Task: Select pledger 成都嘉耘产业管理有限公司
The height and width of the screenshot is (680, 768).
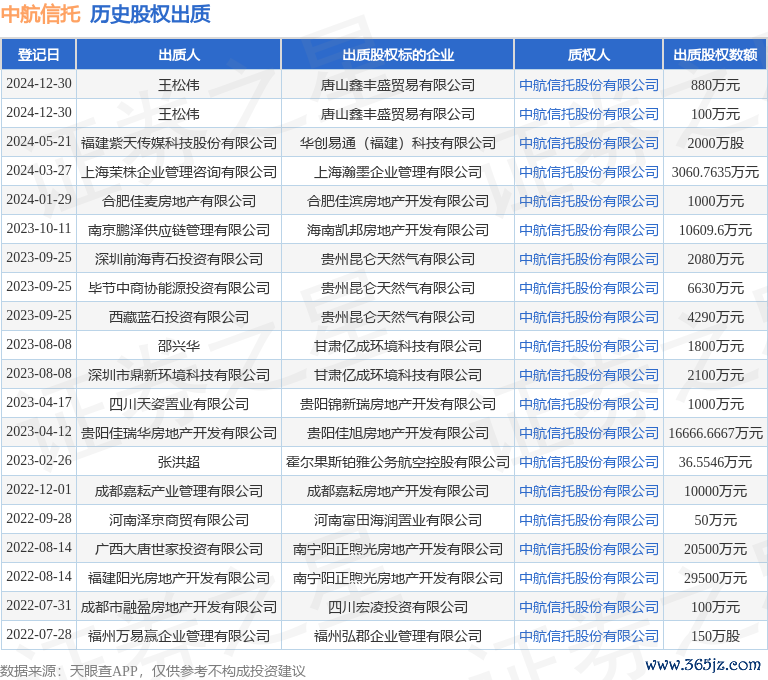Action: click(179, 491)
